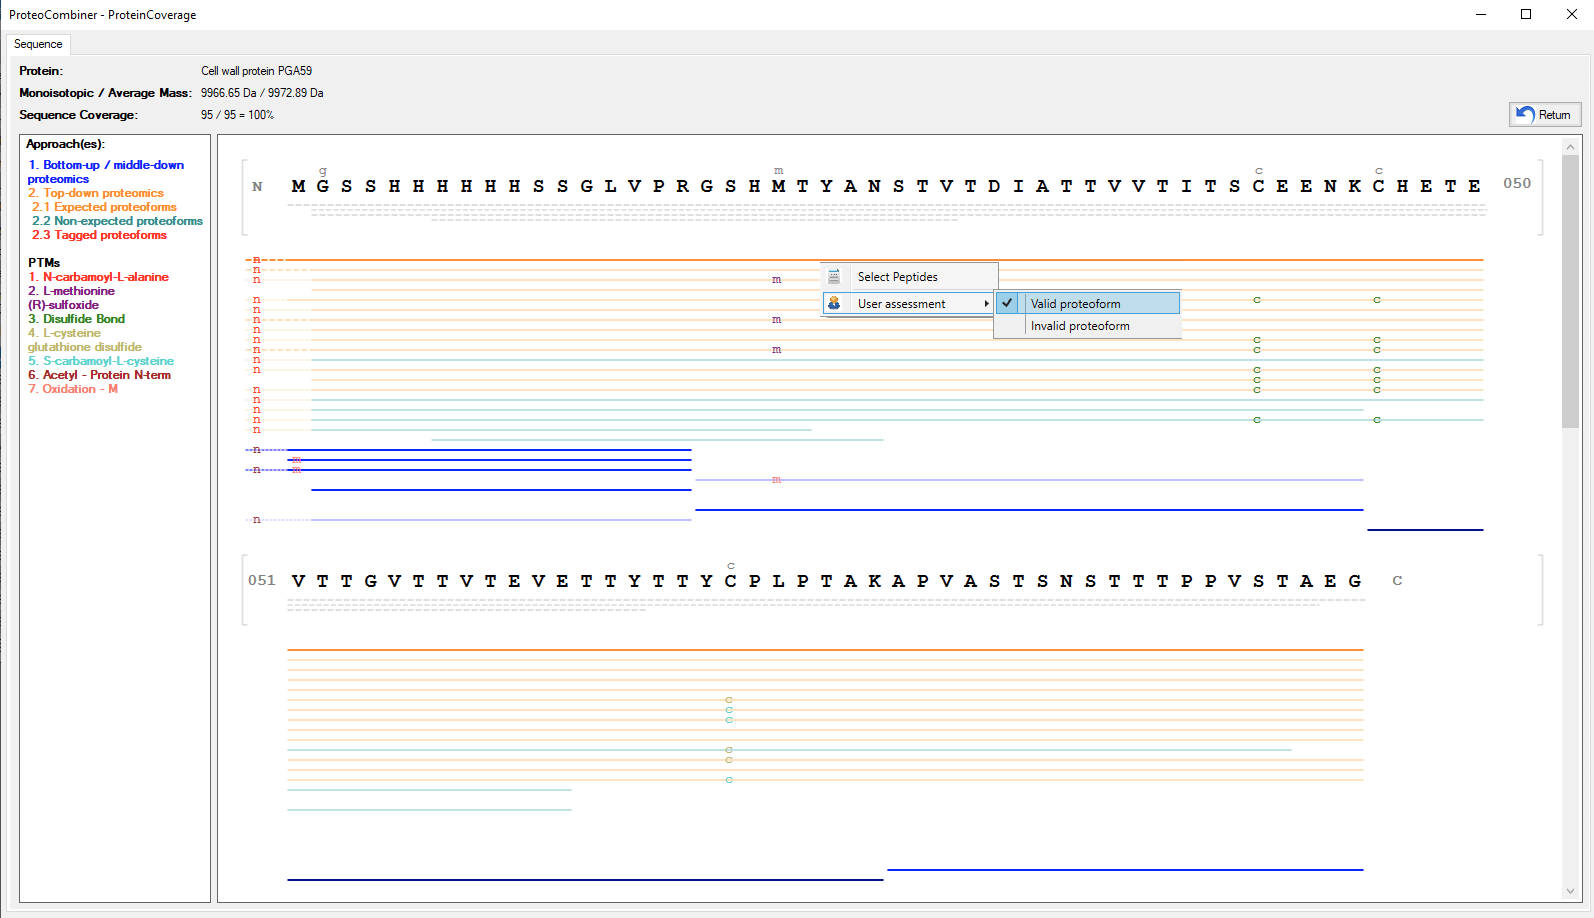Click the User assessment person icon
This screenshot has height=918, width=1594.
click(834, 304)
